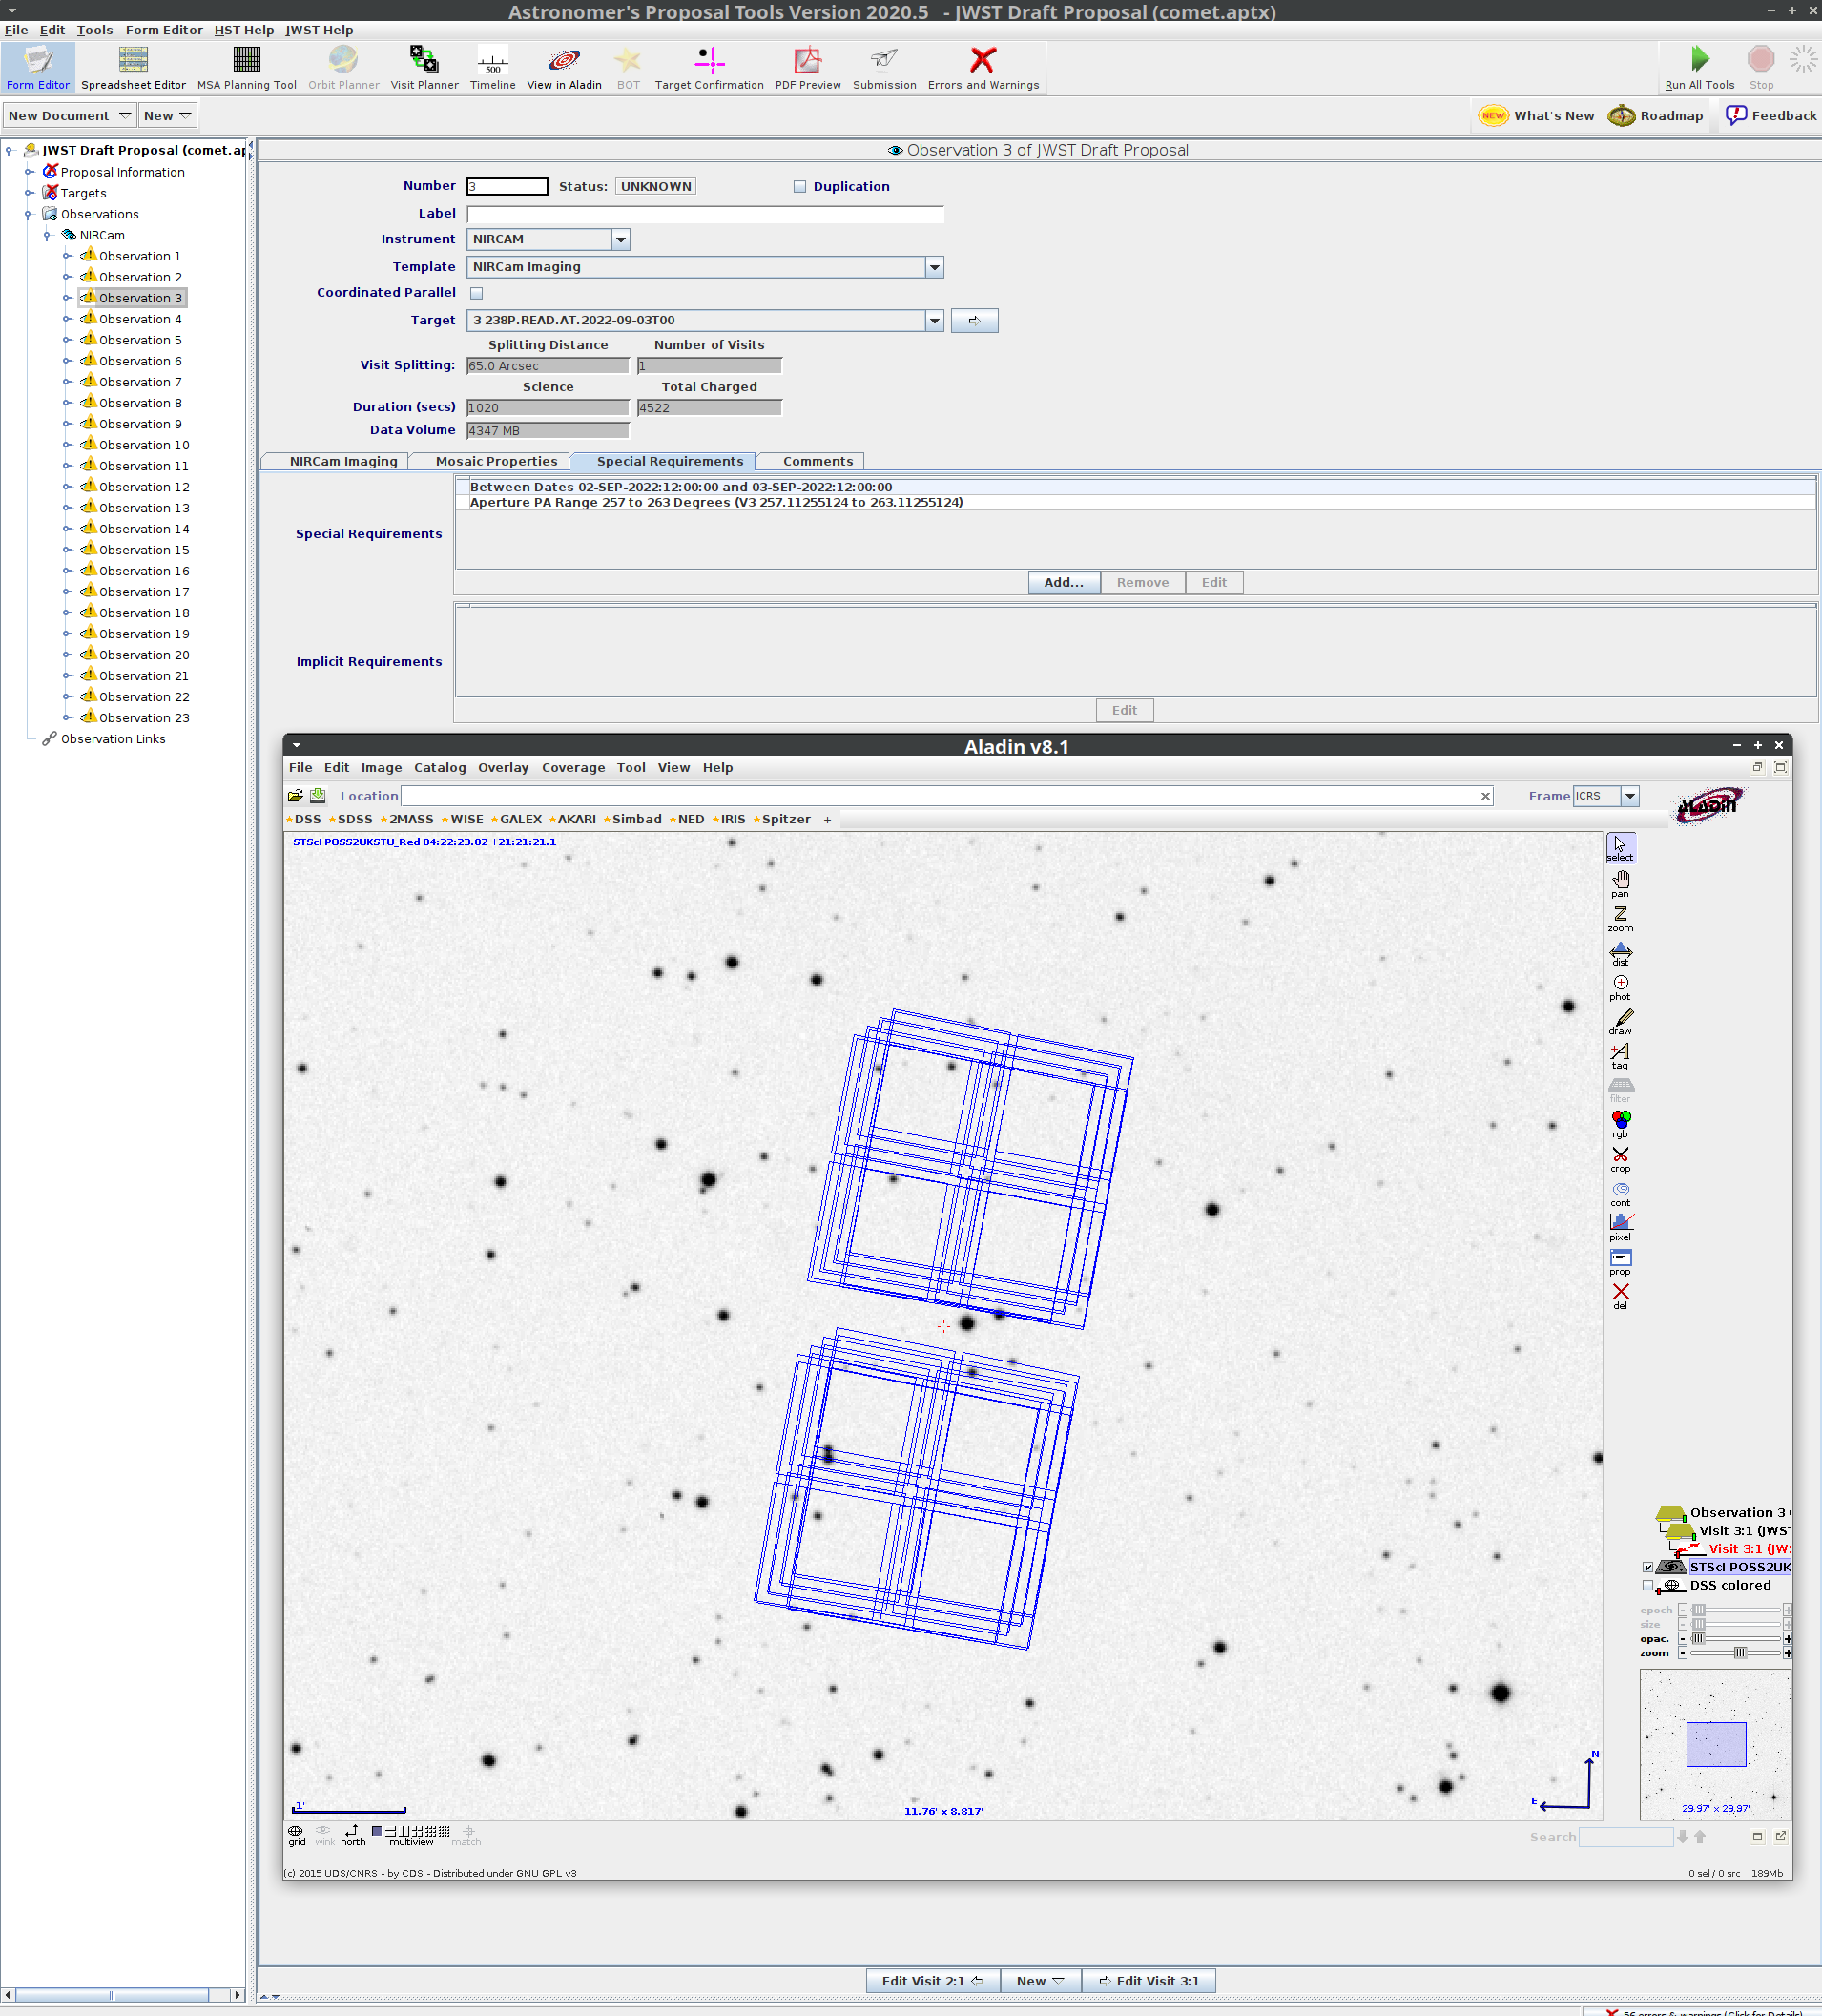The width and height of the screenshot is (1822, 2016).
Task: Open the Timeline tool
Action: click(x=493, y=67)
